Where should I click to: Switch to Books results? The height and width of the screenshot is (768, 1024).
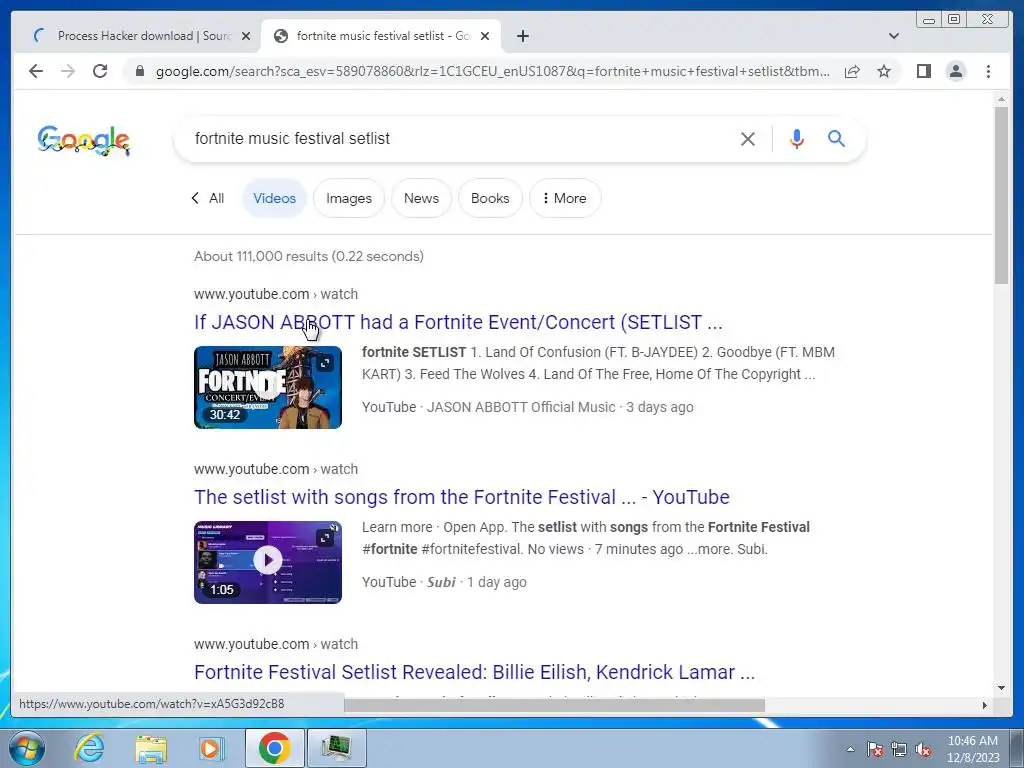coord(490,198)
